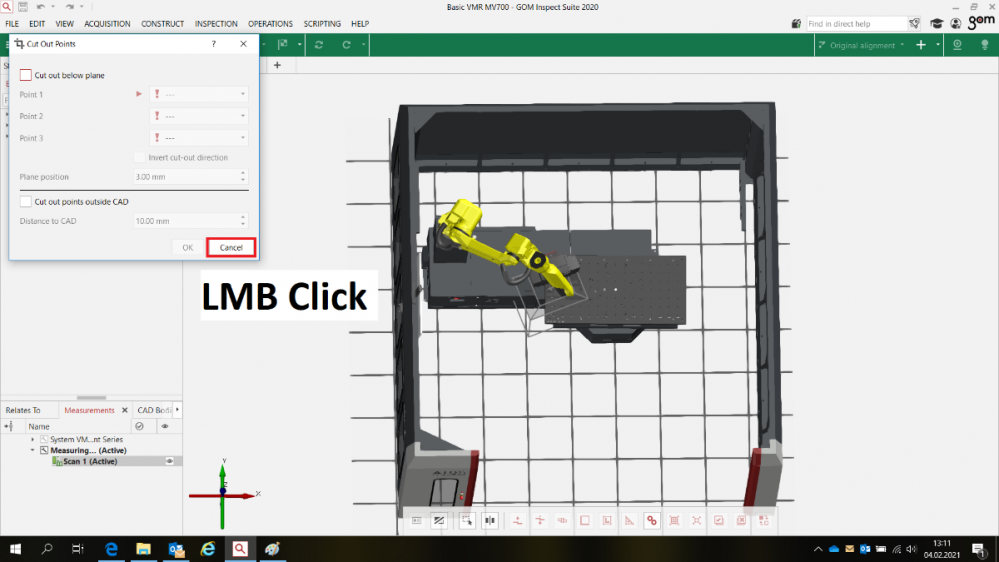This screenshot has width=999, height=562.
Task: Expand the System VM...nt Series tree item
Action: pos(32,439)
